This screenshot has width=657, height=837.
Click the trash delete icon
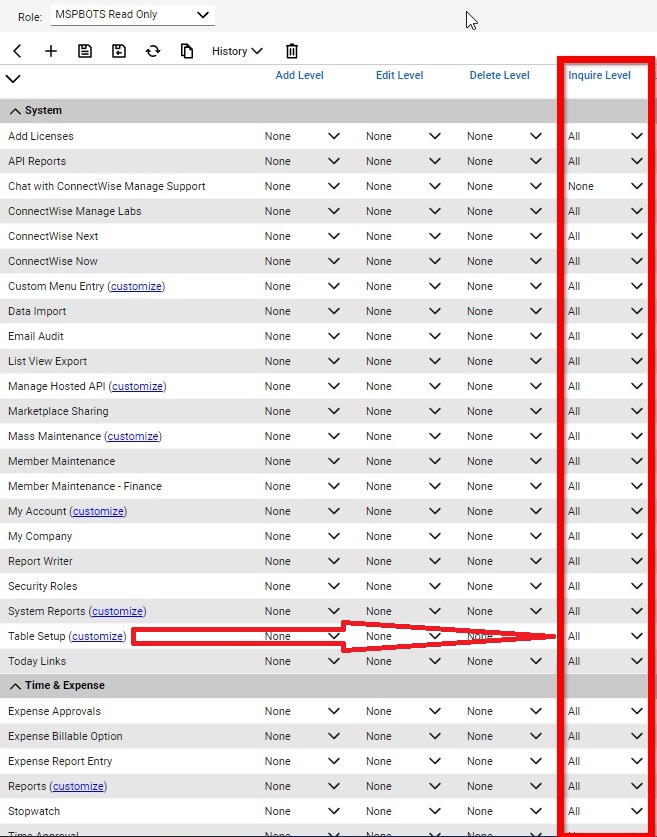[292, 51]
